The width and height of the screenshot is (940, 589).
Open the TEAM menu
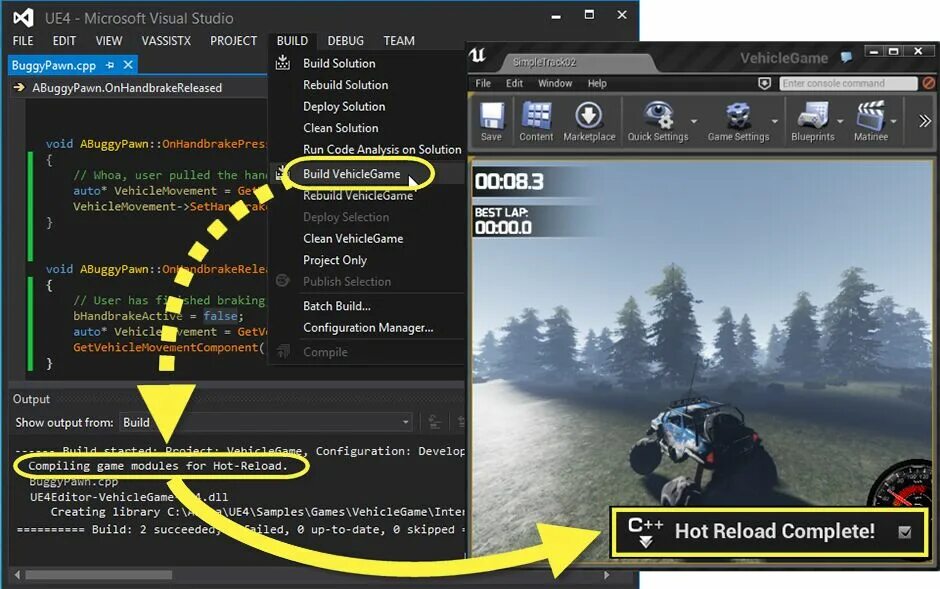point(399,41)
